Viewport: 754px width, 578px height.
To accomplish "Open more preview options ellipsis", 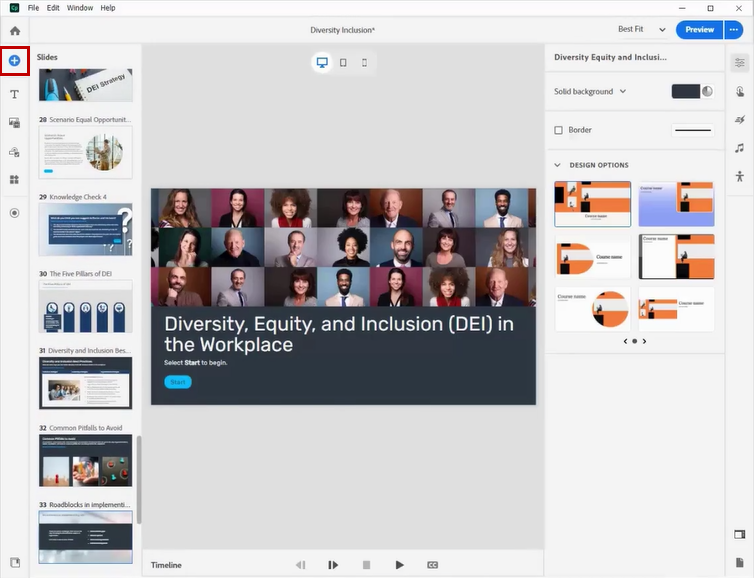I will coord(733,30).
